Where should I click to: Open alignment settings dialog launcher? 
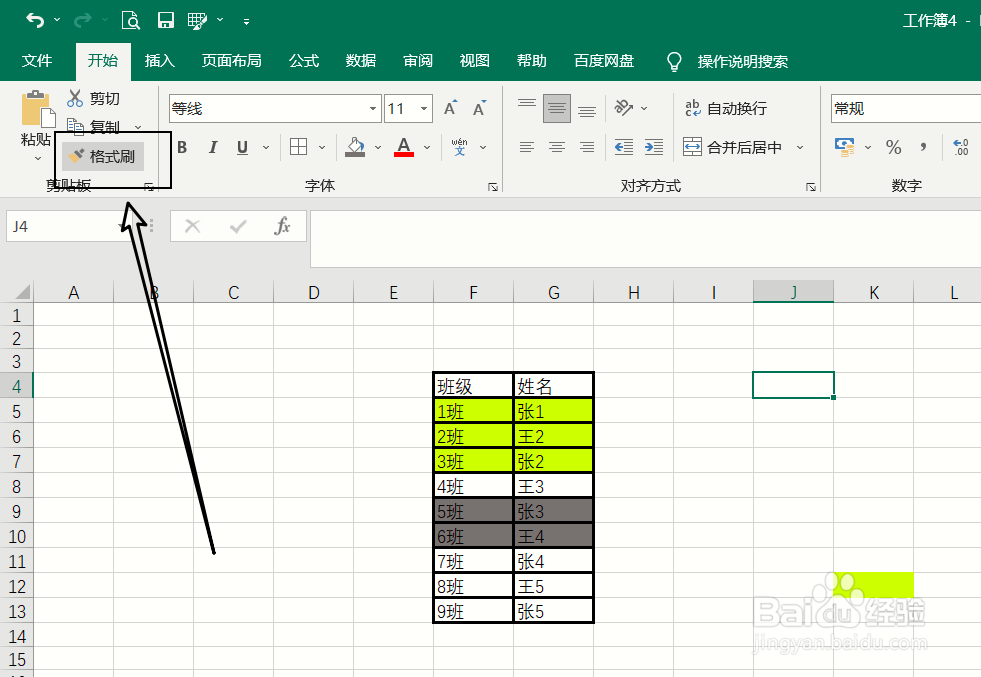(x=811, y=187)
